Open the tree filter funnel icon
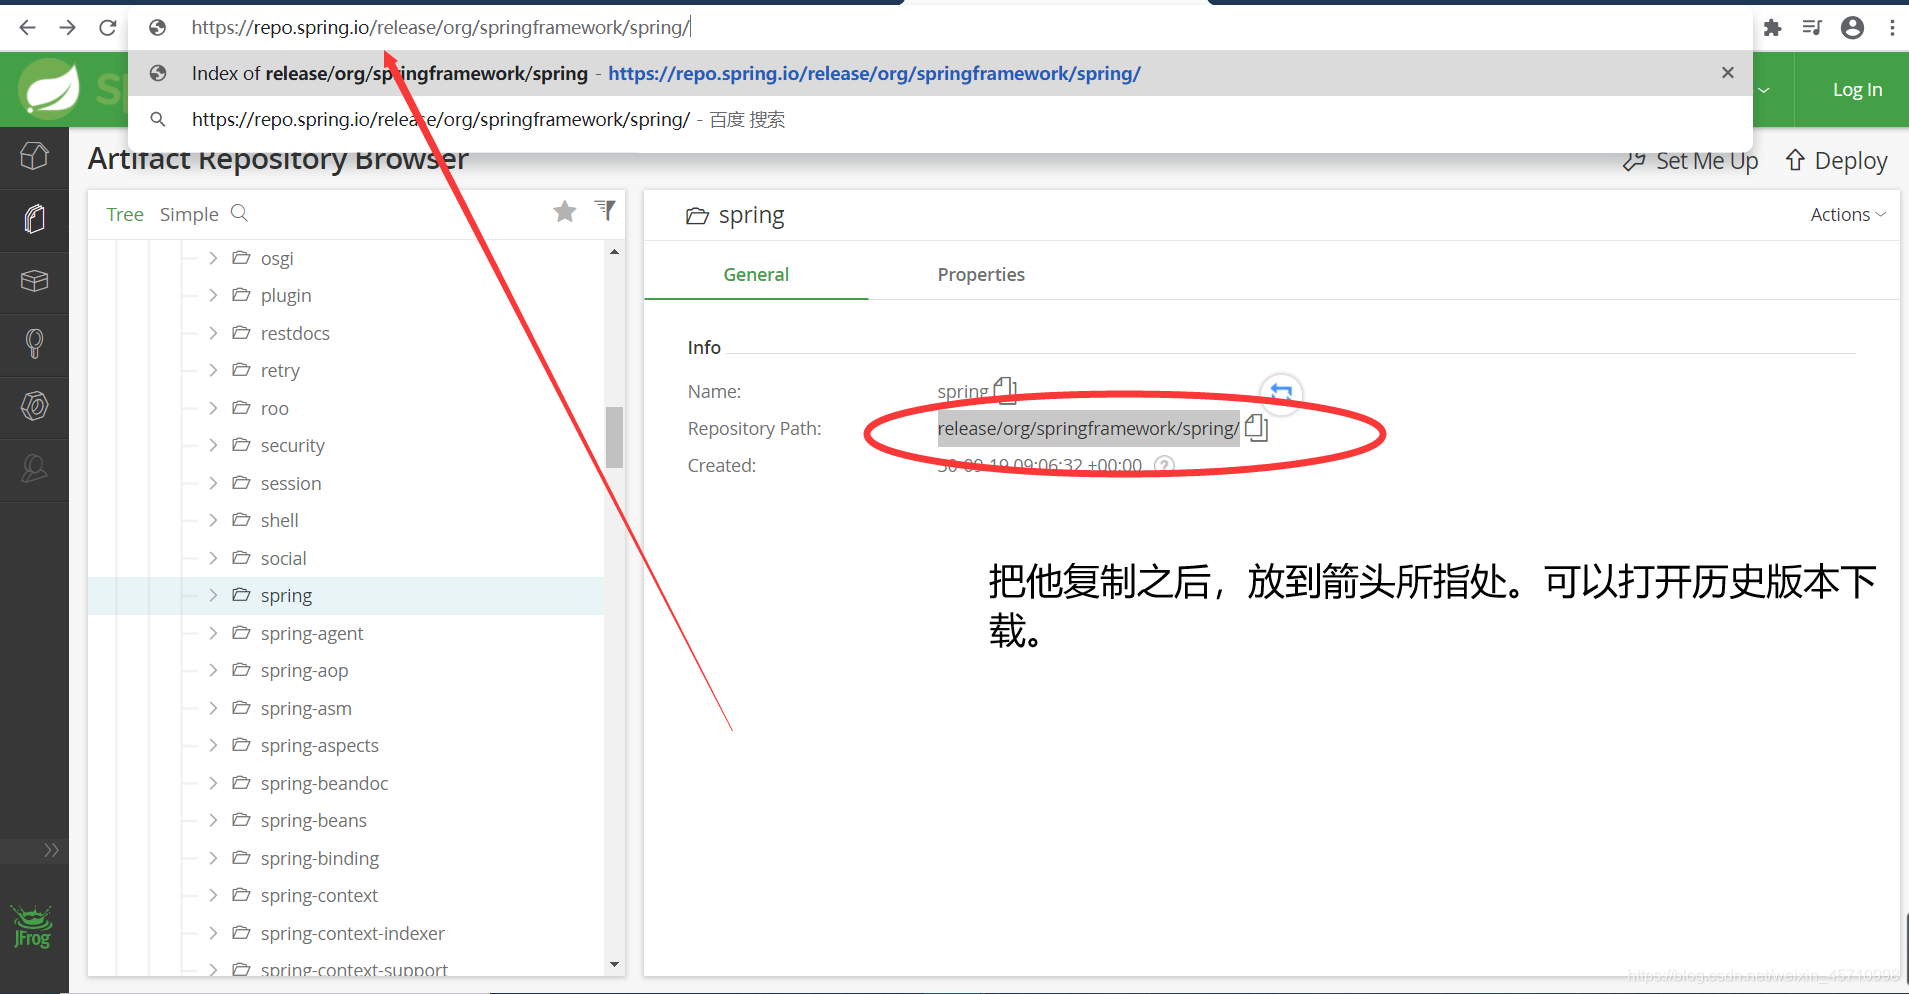Viewport: 1909px width, 994px height. click(x=605, y=210)
